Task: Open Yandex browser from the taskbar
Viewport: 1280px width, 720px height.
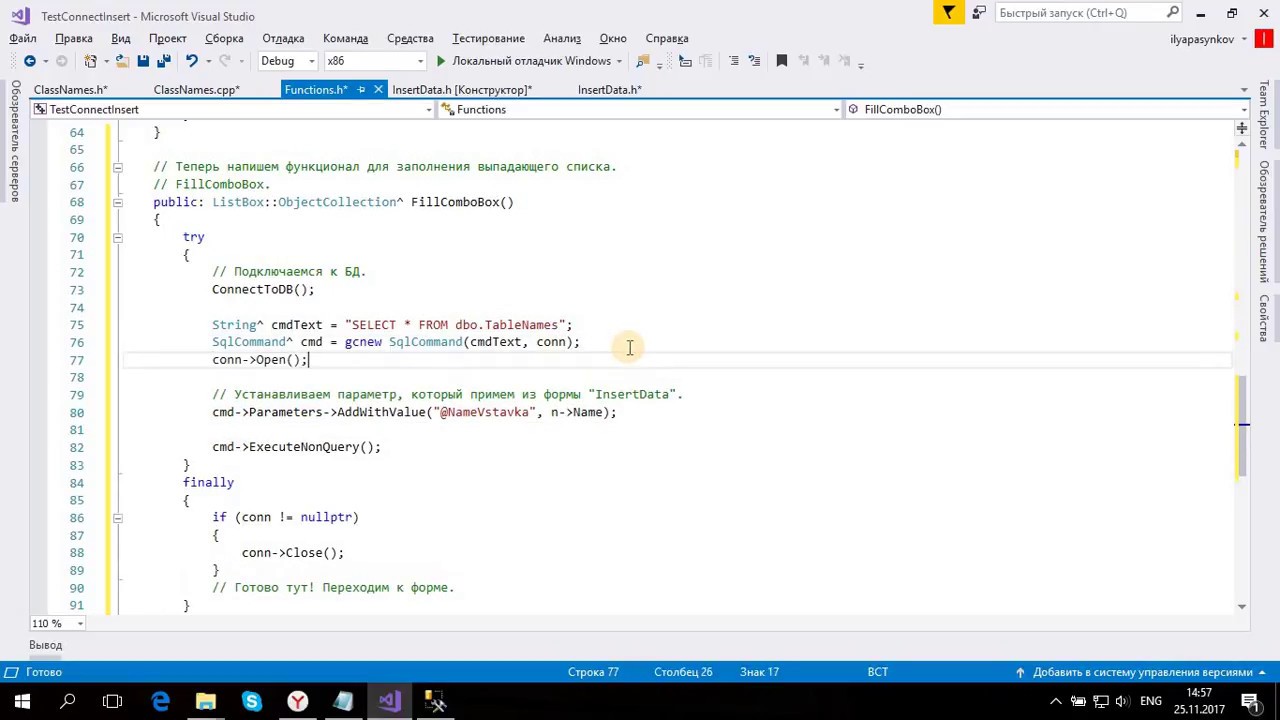Action: (x=298, y=701)
